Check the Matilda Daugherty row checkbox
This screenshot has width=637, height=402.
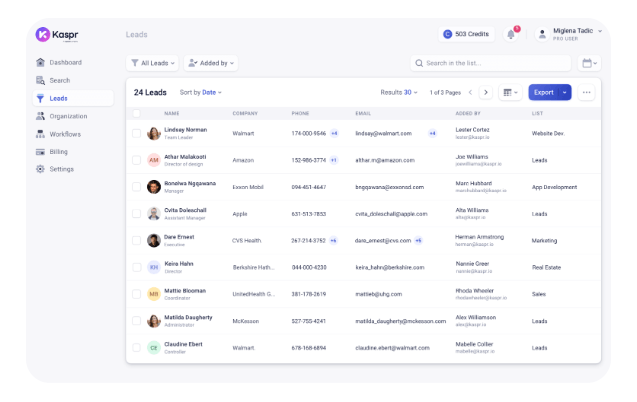(x=136, y=321)
